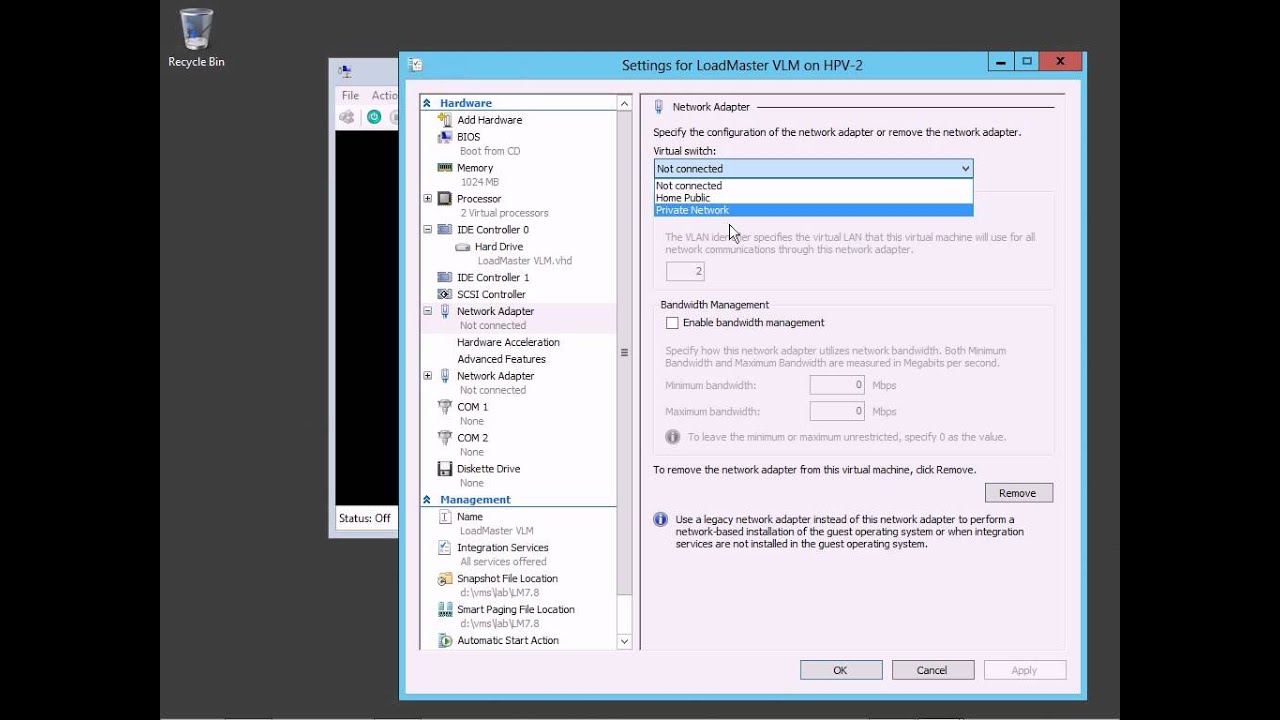Click the Processor icon

click(x=445, y=199)
